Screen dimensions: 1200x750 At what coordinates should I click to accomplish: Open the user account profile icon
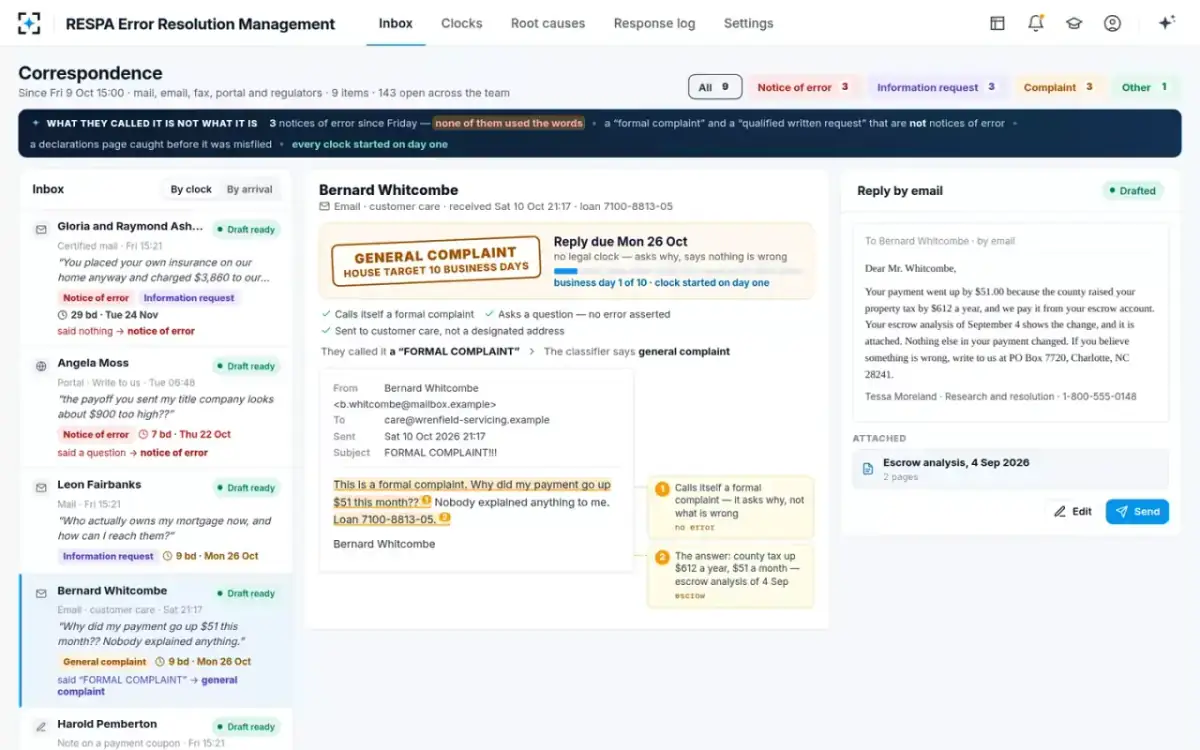[x=1112, y=23]
